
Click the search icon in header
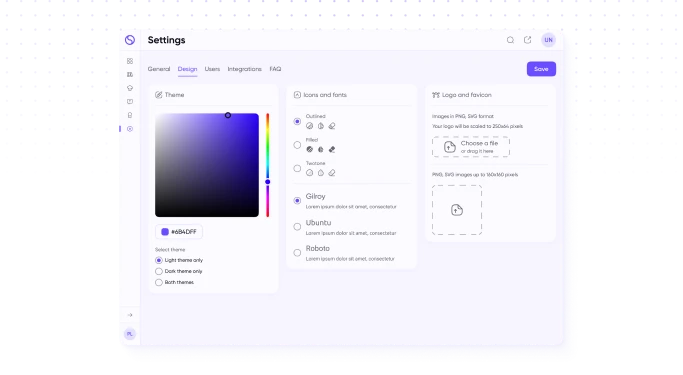(510, 40)
